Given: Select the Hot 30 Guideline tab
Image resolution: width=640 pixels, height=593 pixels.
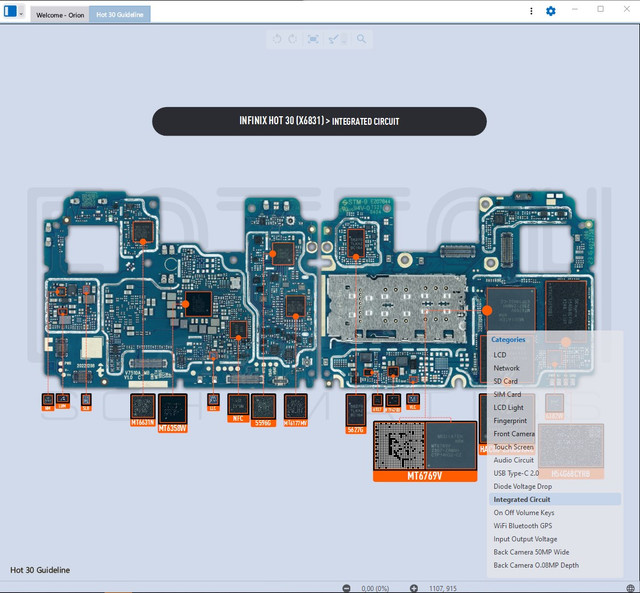Looking at the screenshot, I should [120, 14].
